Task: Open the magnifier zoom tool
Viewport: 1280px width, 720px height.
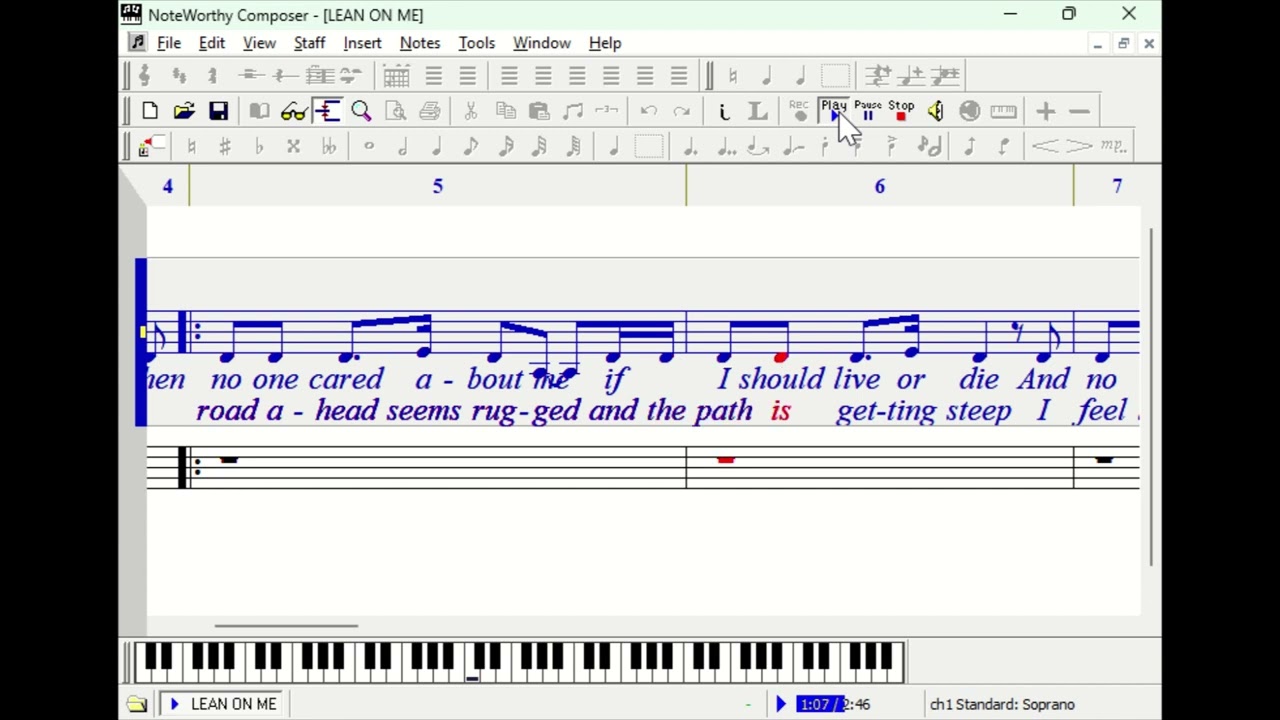Action: (361, 111)
